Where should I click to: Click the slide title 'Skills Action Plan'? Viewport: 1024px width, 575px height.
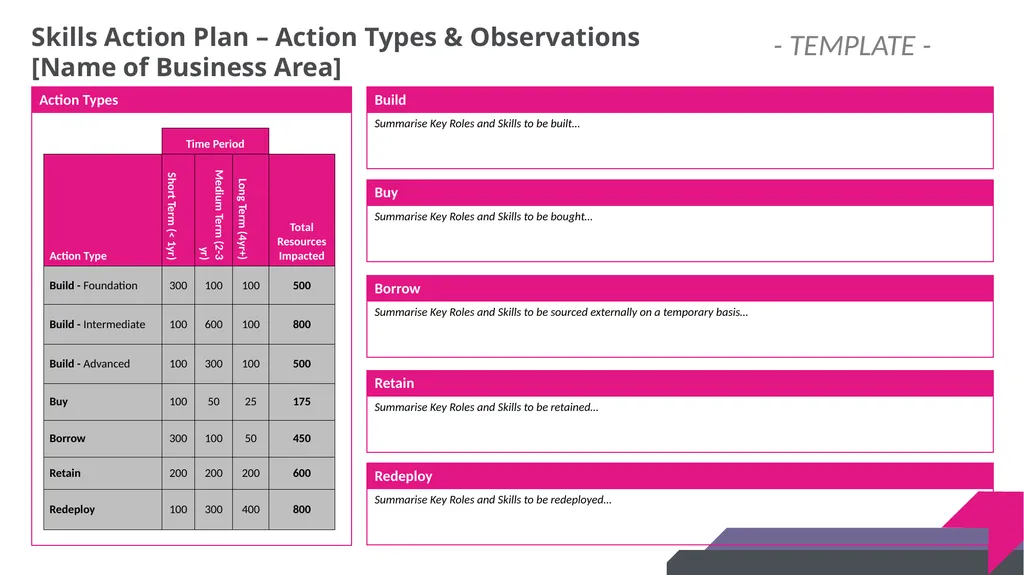pos(140,37)
